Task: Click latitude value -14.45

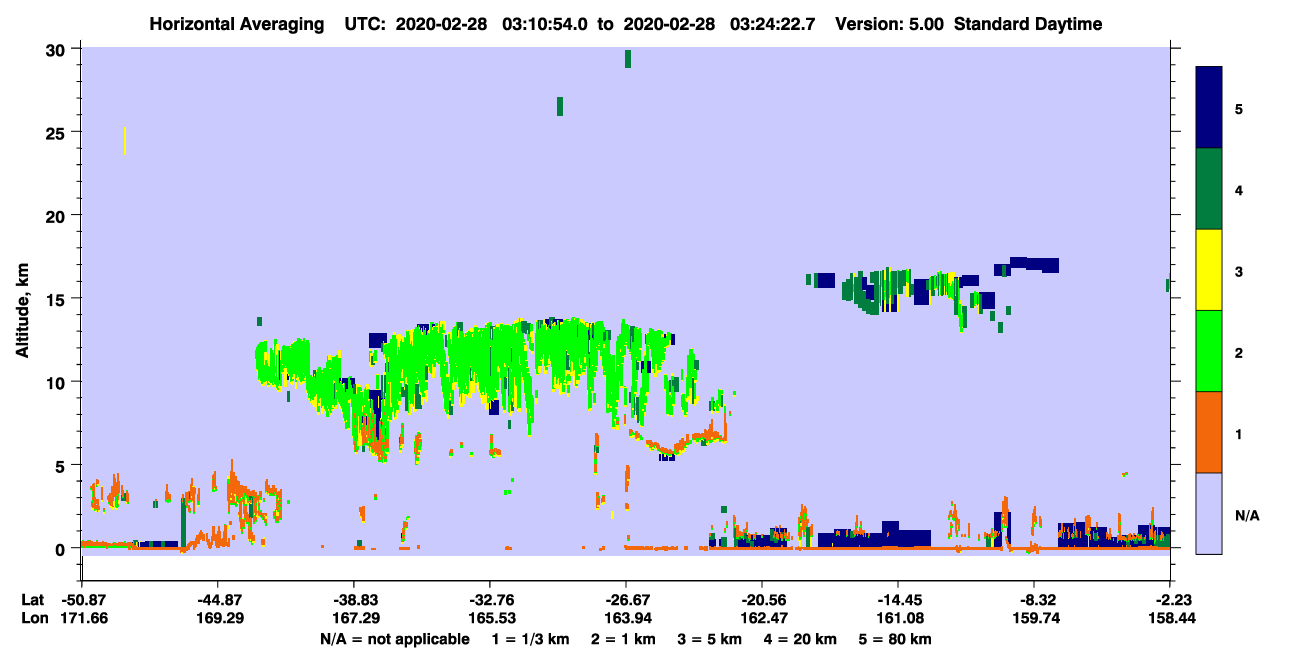Action: (x=897, y=600)
